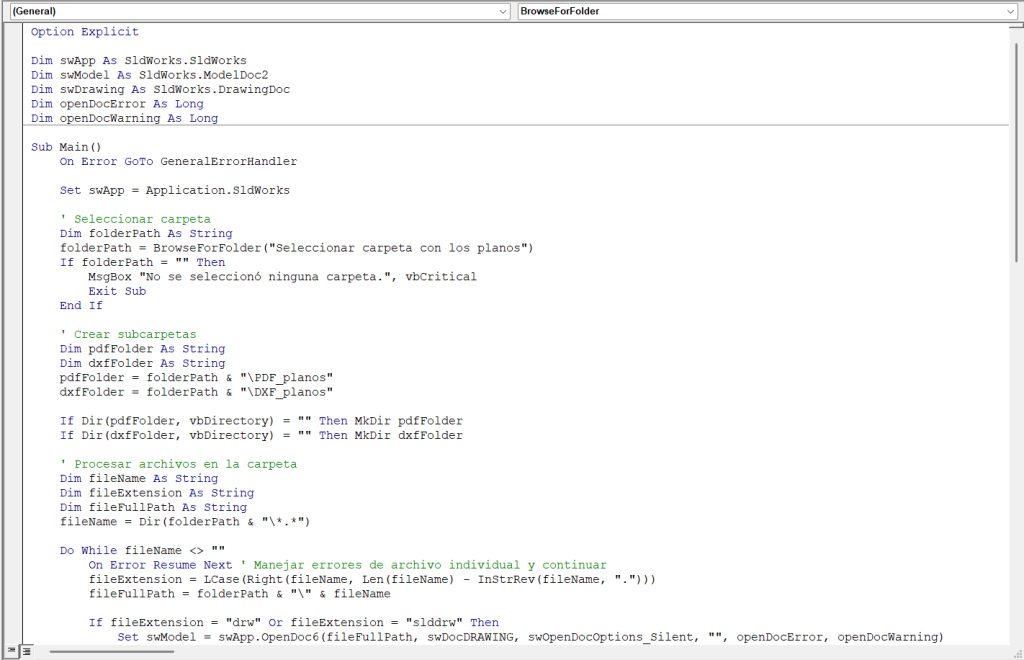
Task: Click the 'Dim swModel As SldWorks.ModelDoc2' line
Action: click(150, 74)
